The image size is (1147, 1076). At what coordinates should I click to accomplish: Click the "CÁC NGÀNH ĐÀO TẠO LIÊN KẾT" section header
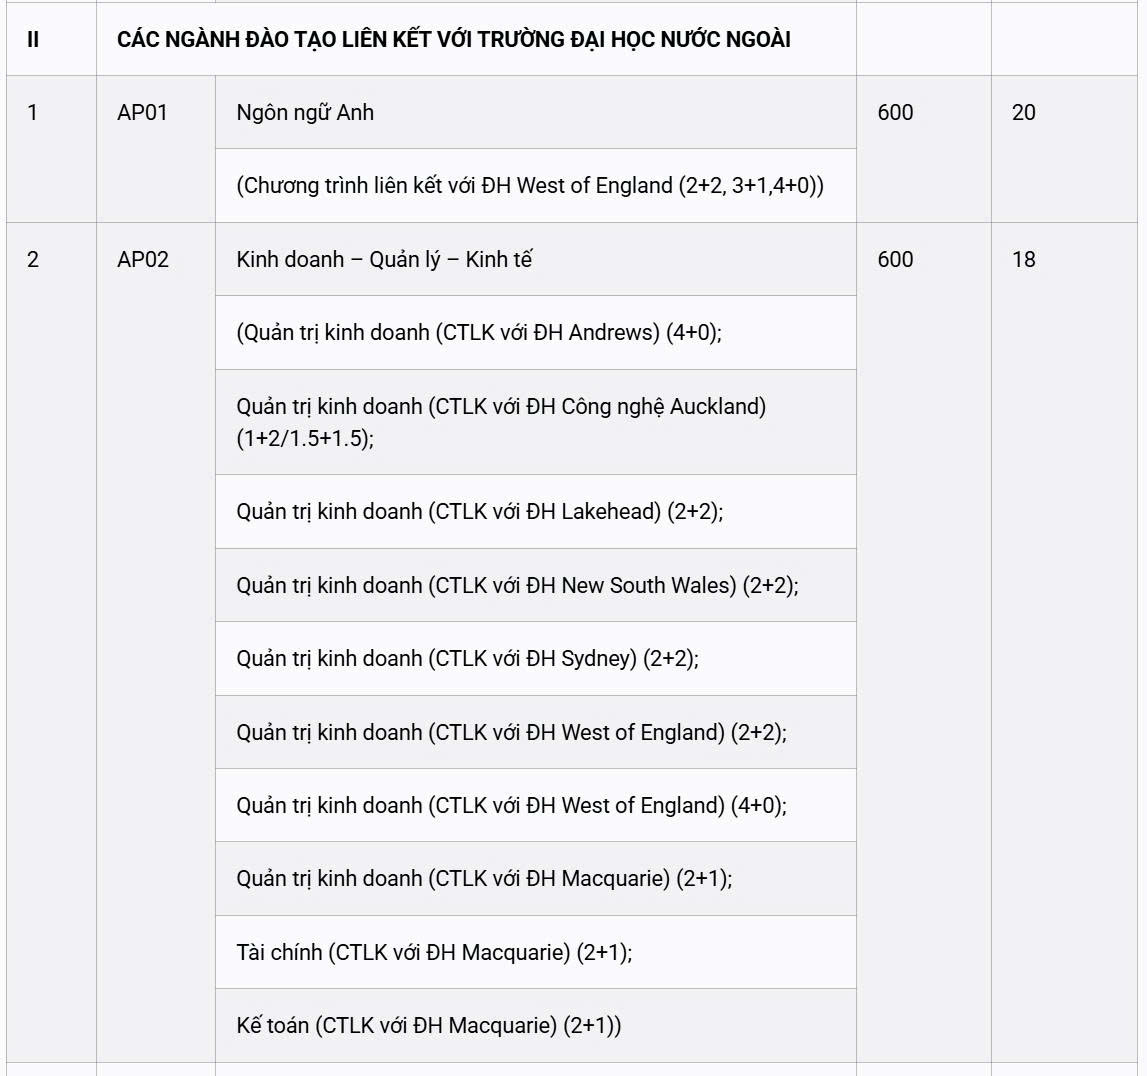tap(453, 40)
